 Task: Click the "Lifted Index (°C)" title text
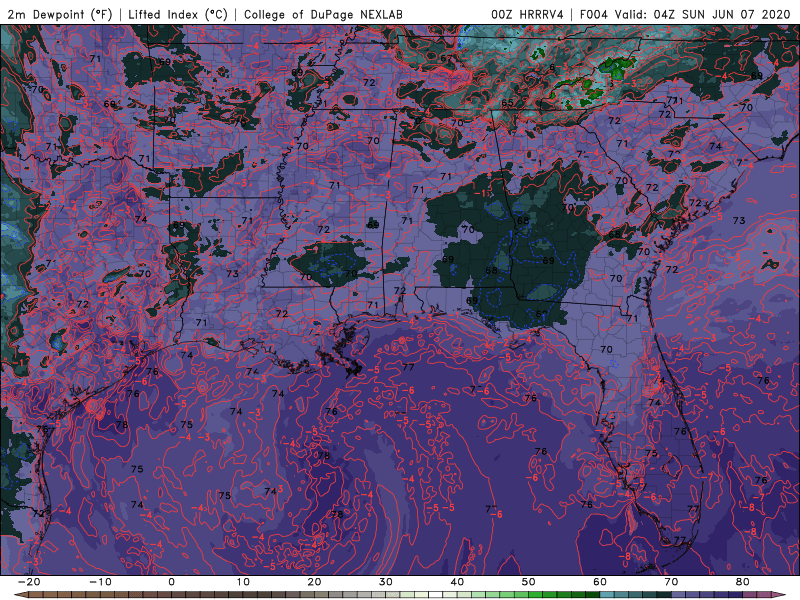[x=178, y=14]
